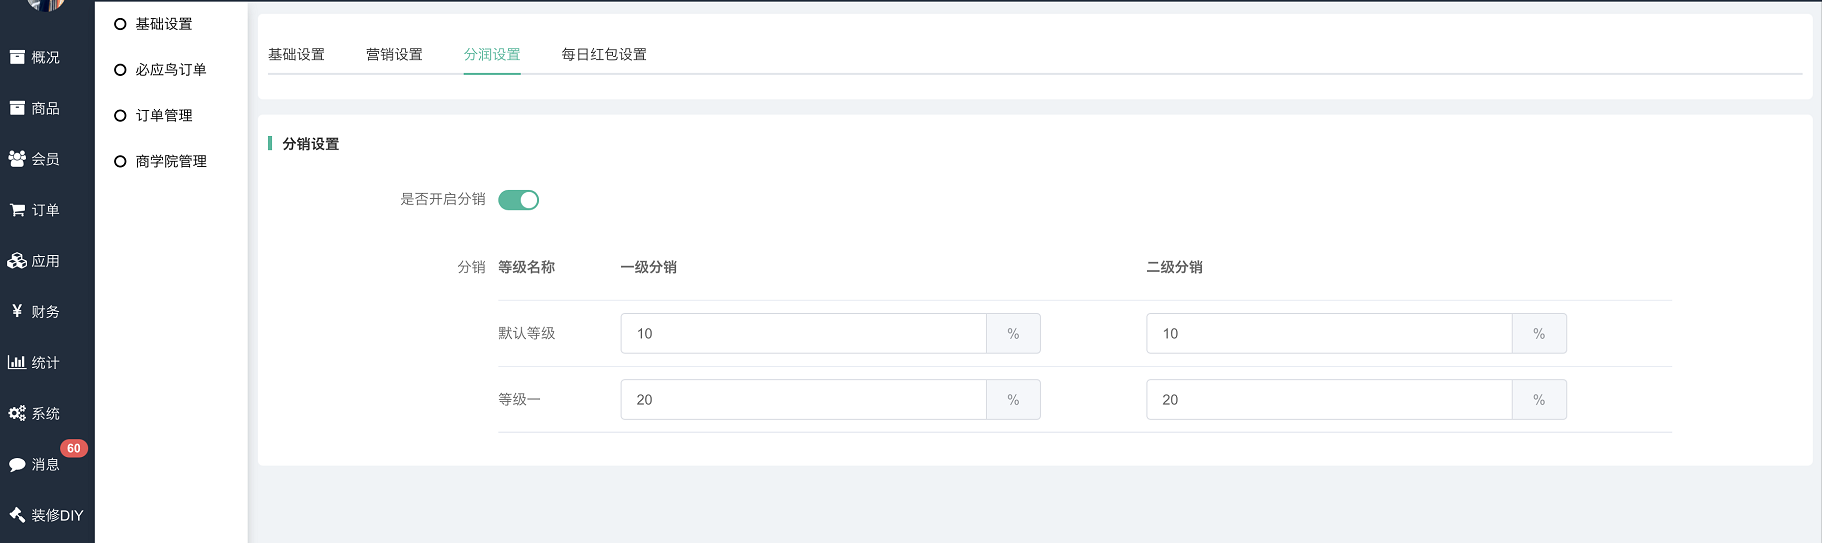This screenshot has height=543, width=1822.
Task: Select the 必应鸟订单 submenu option
Action: 120,70
